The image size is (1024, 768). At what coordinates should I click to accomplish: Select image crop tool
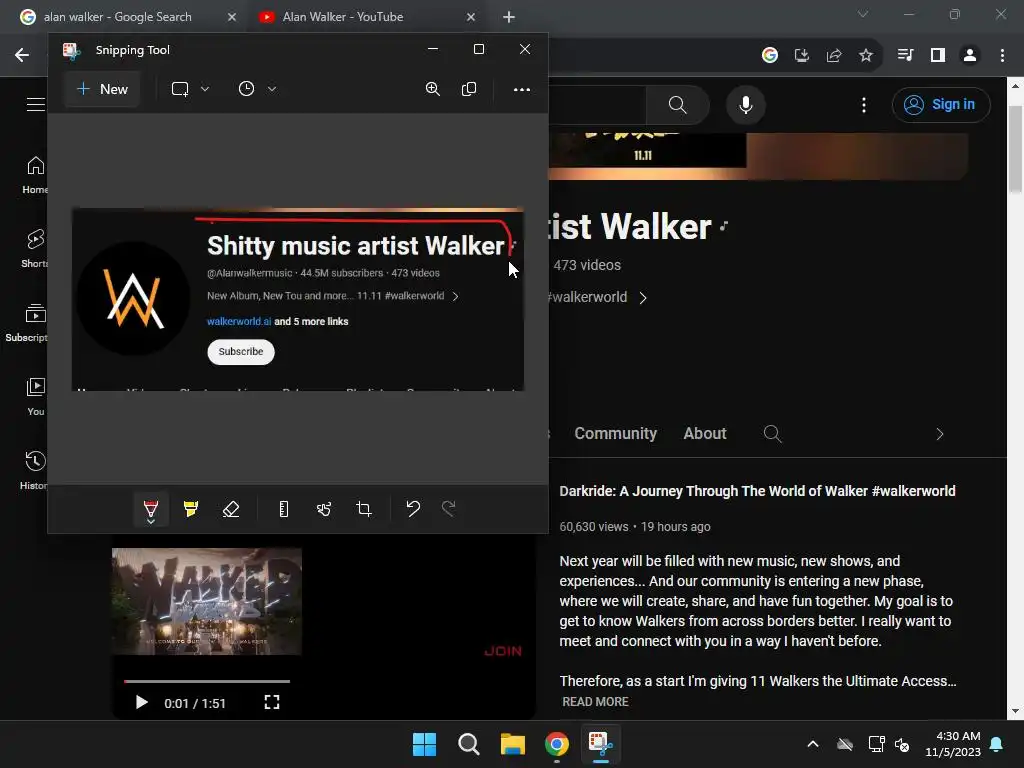[364, 509]
